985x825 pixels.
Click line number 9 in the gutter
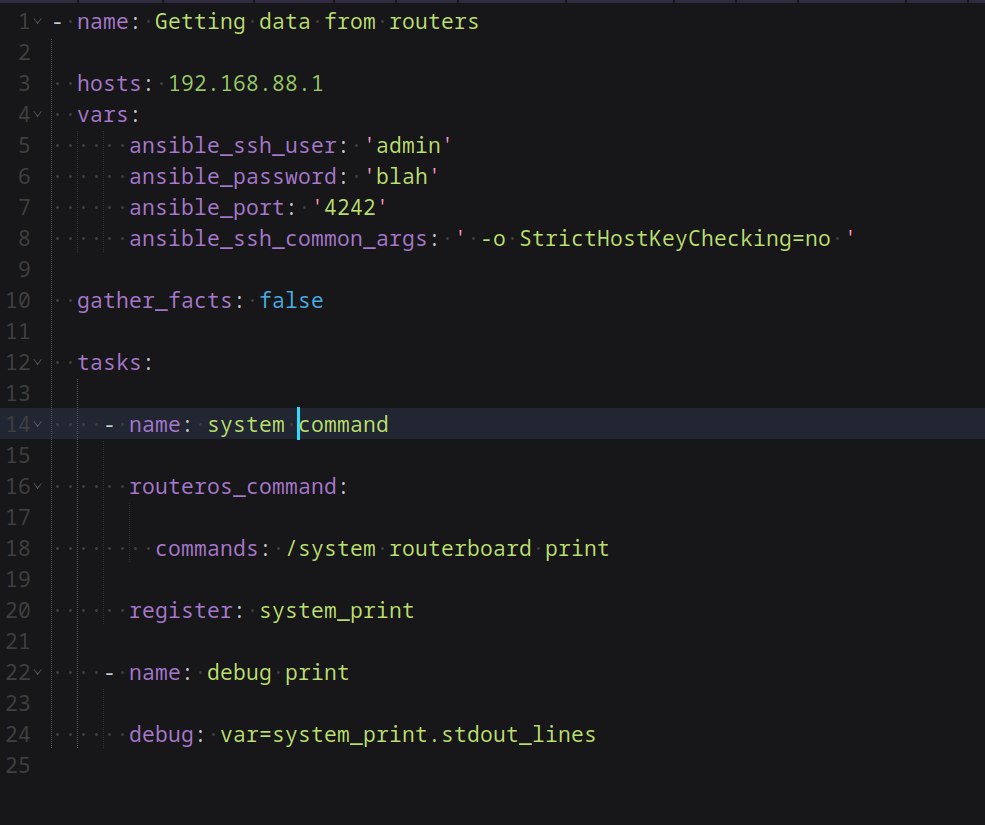(x=24, y=270)
